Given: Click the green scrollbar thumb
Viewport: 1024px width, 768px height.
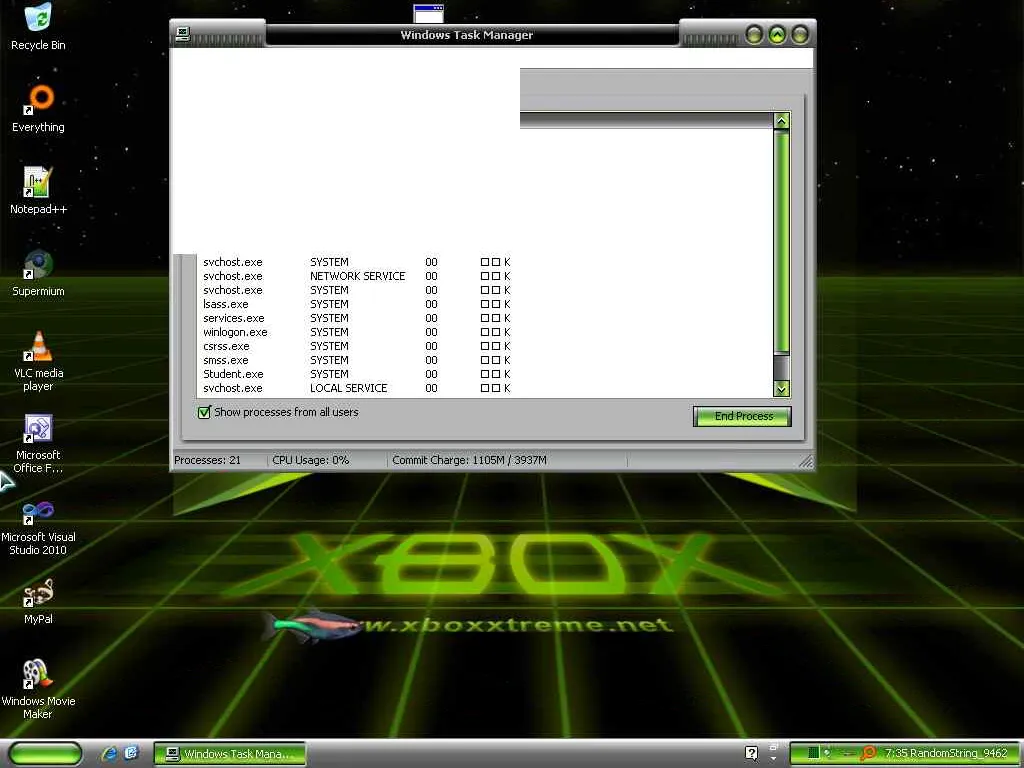Looking at the screenshot, I should point(781,242).
